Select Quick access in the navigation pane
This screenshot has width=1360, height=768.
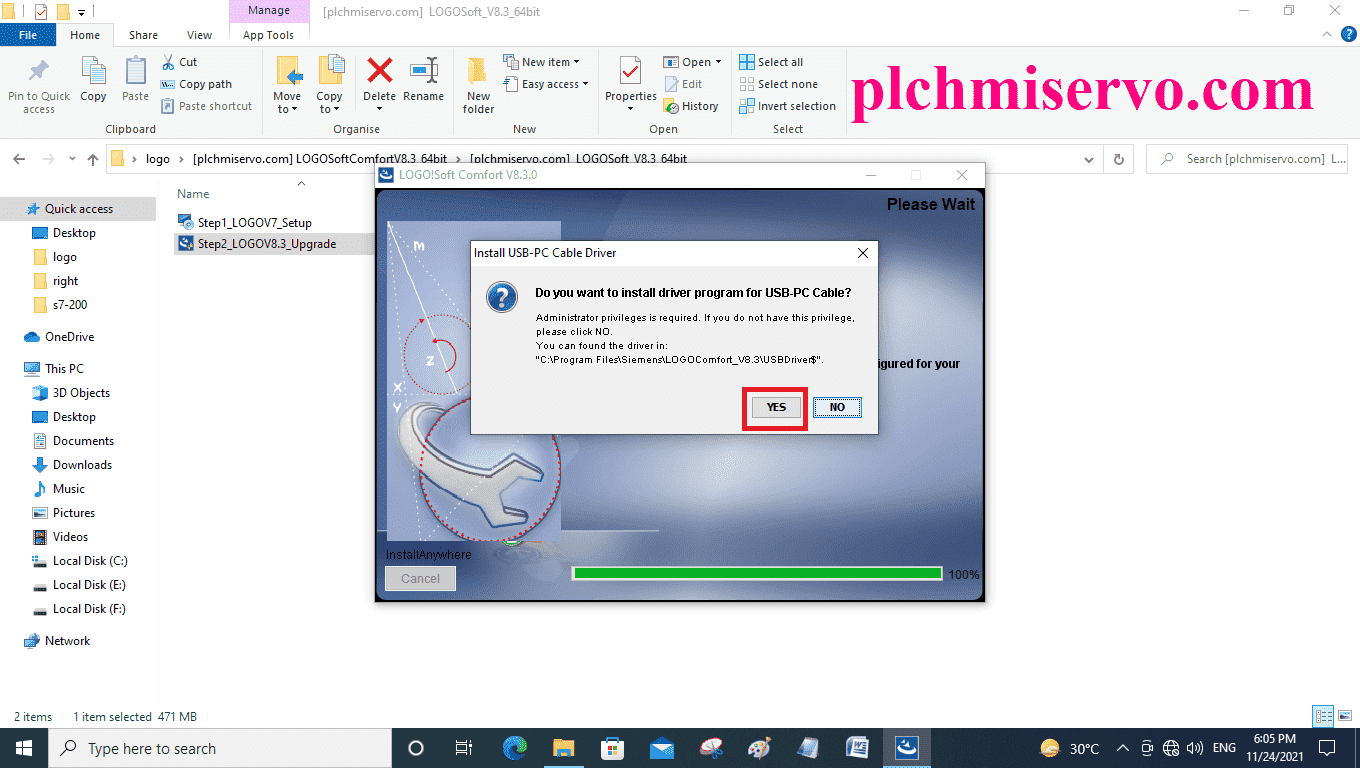pyautogui.click(x=78, y=209)
